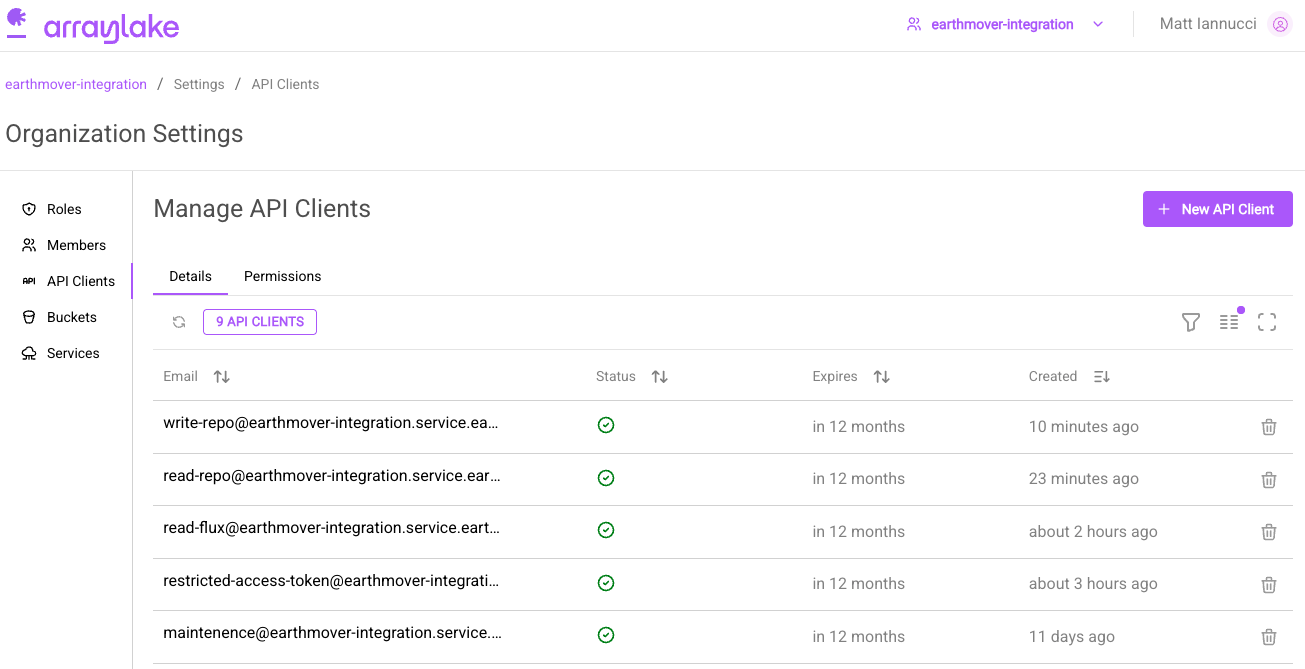Click the Matt Iannucci user name
The width and height of the screenshot is (1305, 669).
[x=1208, y=24]
